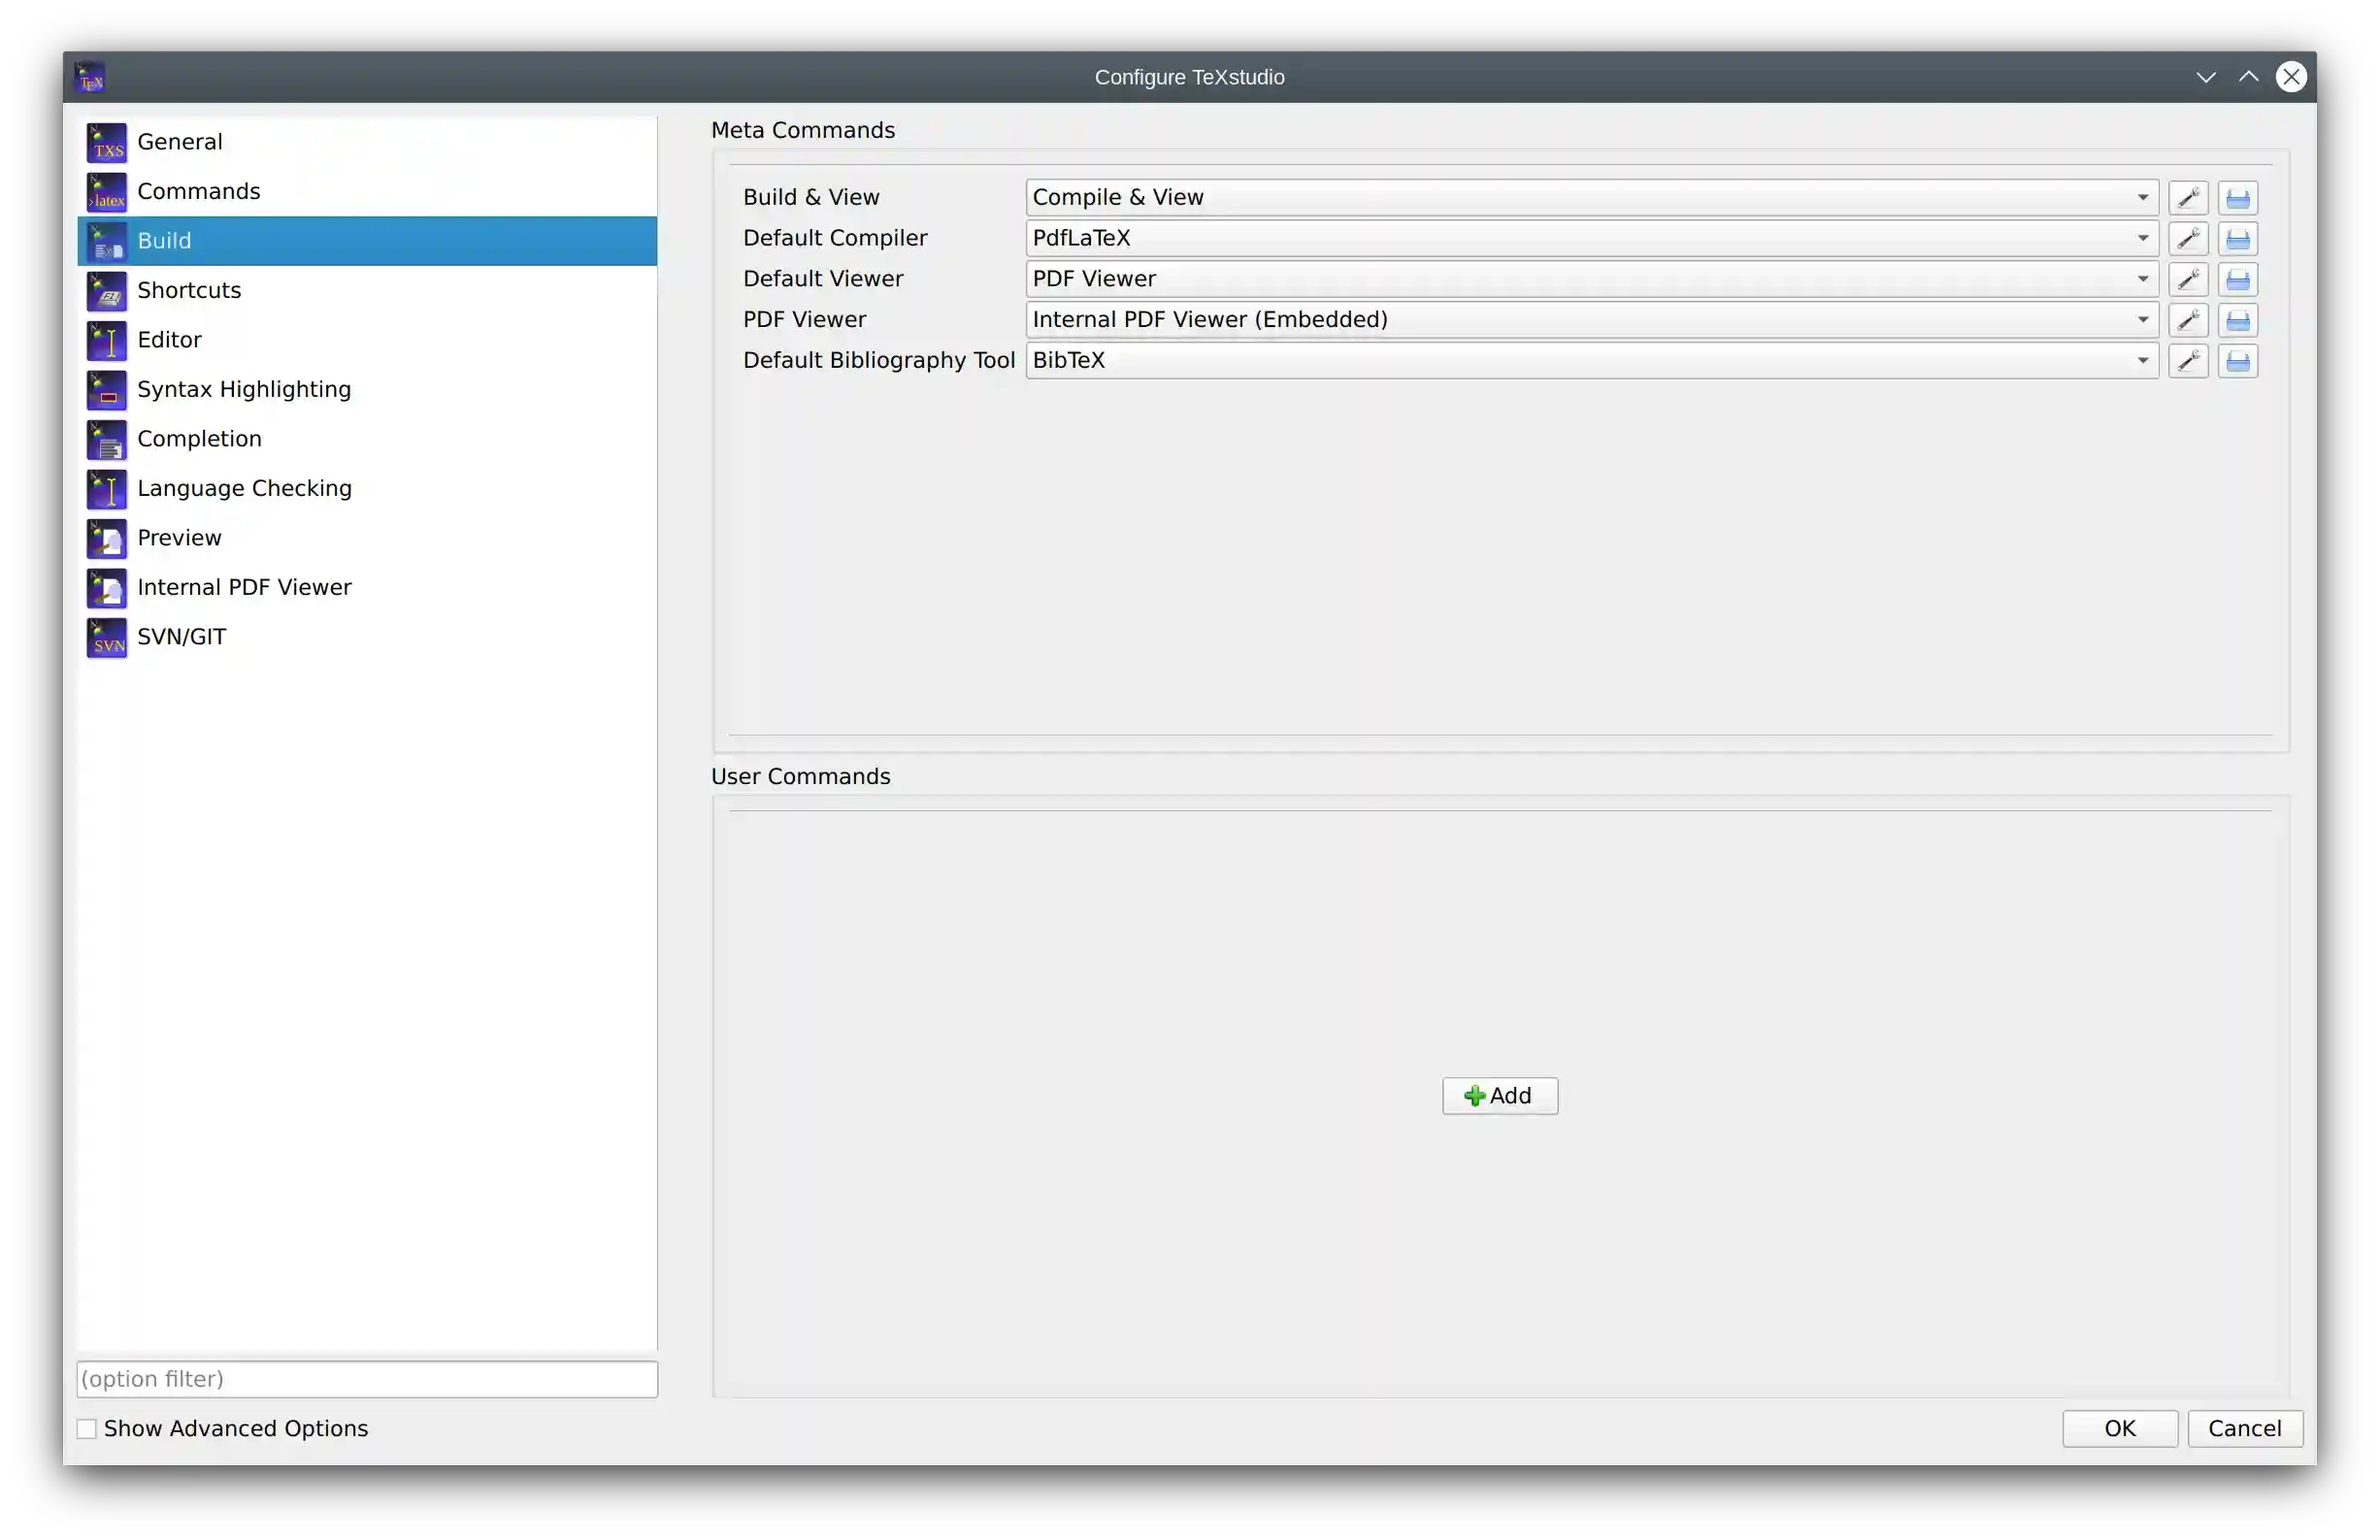Open the Default Viewer dropdown

[x=2143, y=279]
